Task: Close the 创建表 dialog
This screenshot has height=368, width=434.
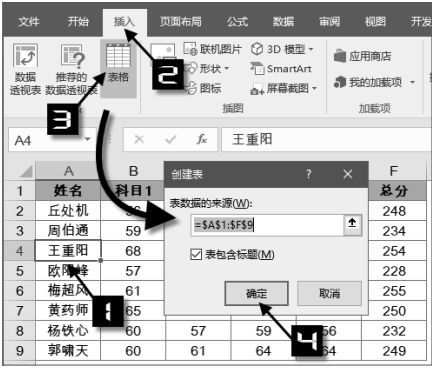Action: coord(348,174)
